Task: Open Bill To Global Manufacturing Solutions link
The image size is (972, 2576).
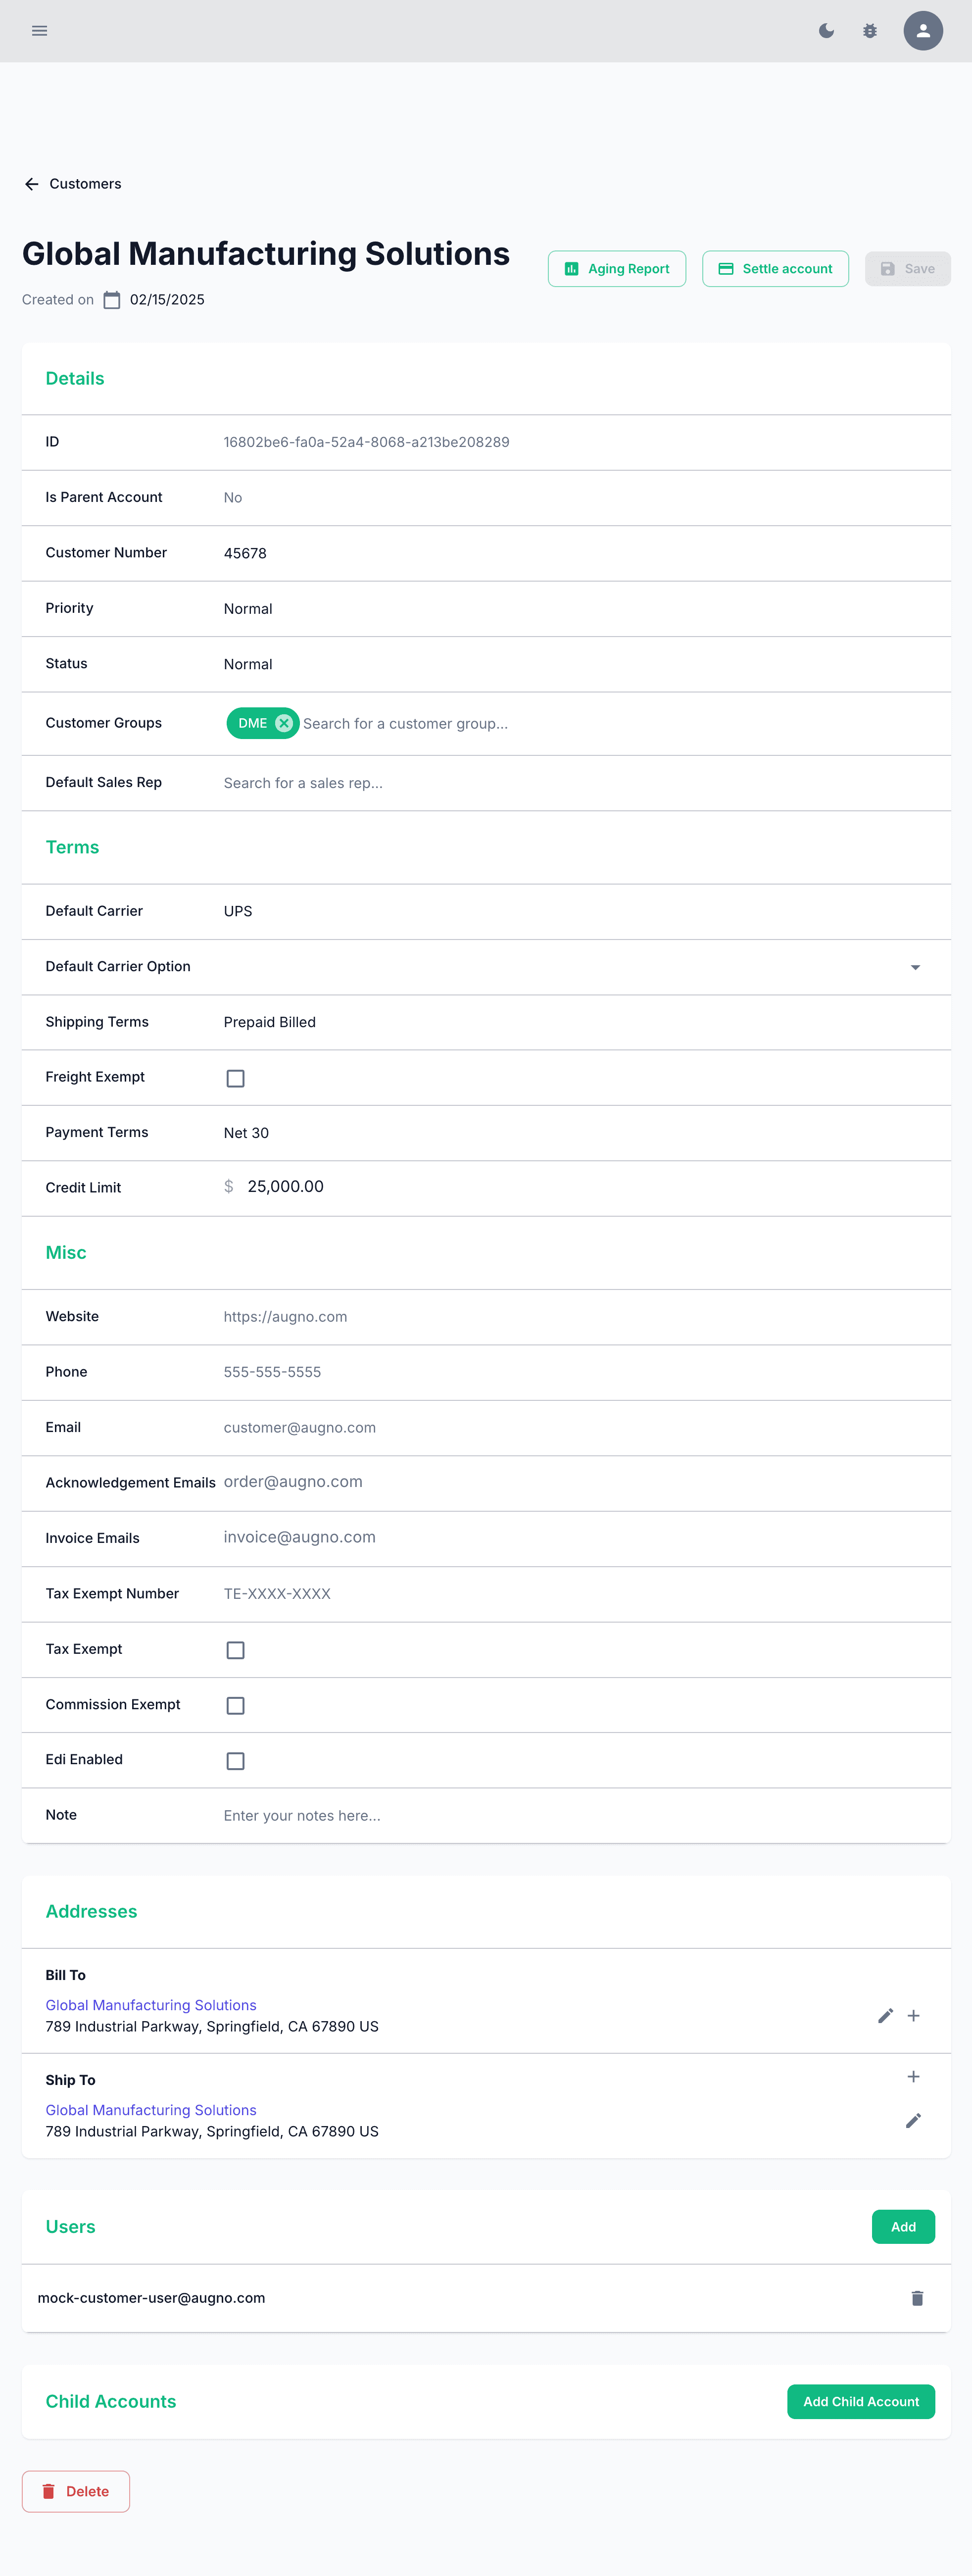Action: tap(151, 2005)
